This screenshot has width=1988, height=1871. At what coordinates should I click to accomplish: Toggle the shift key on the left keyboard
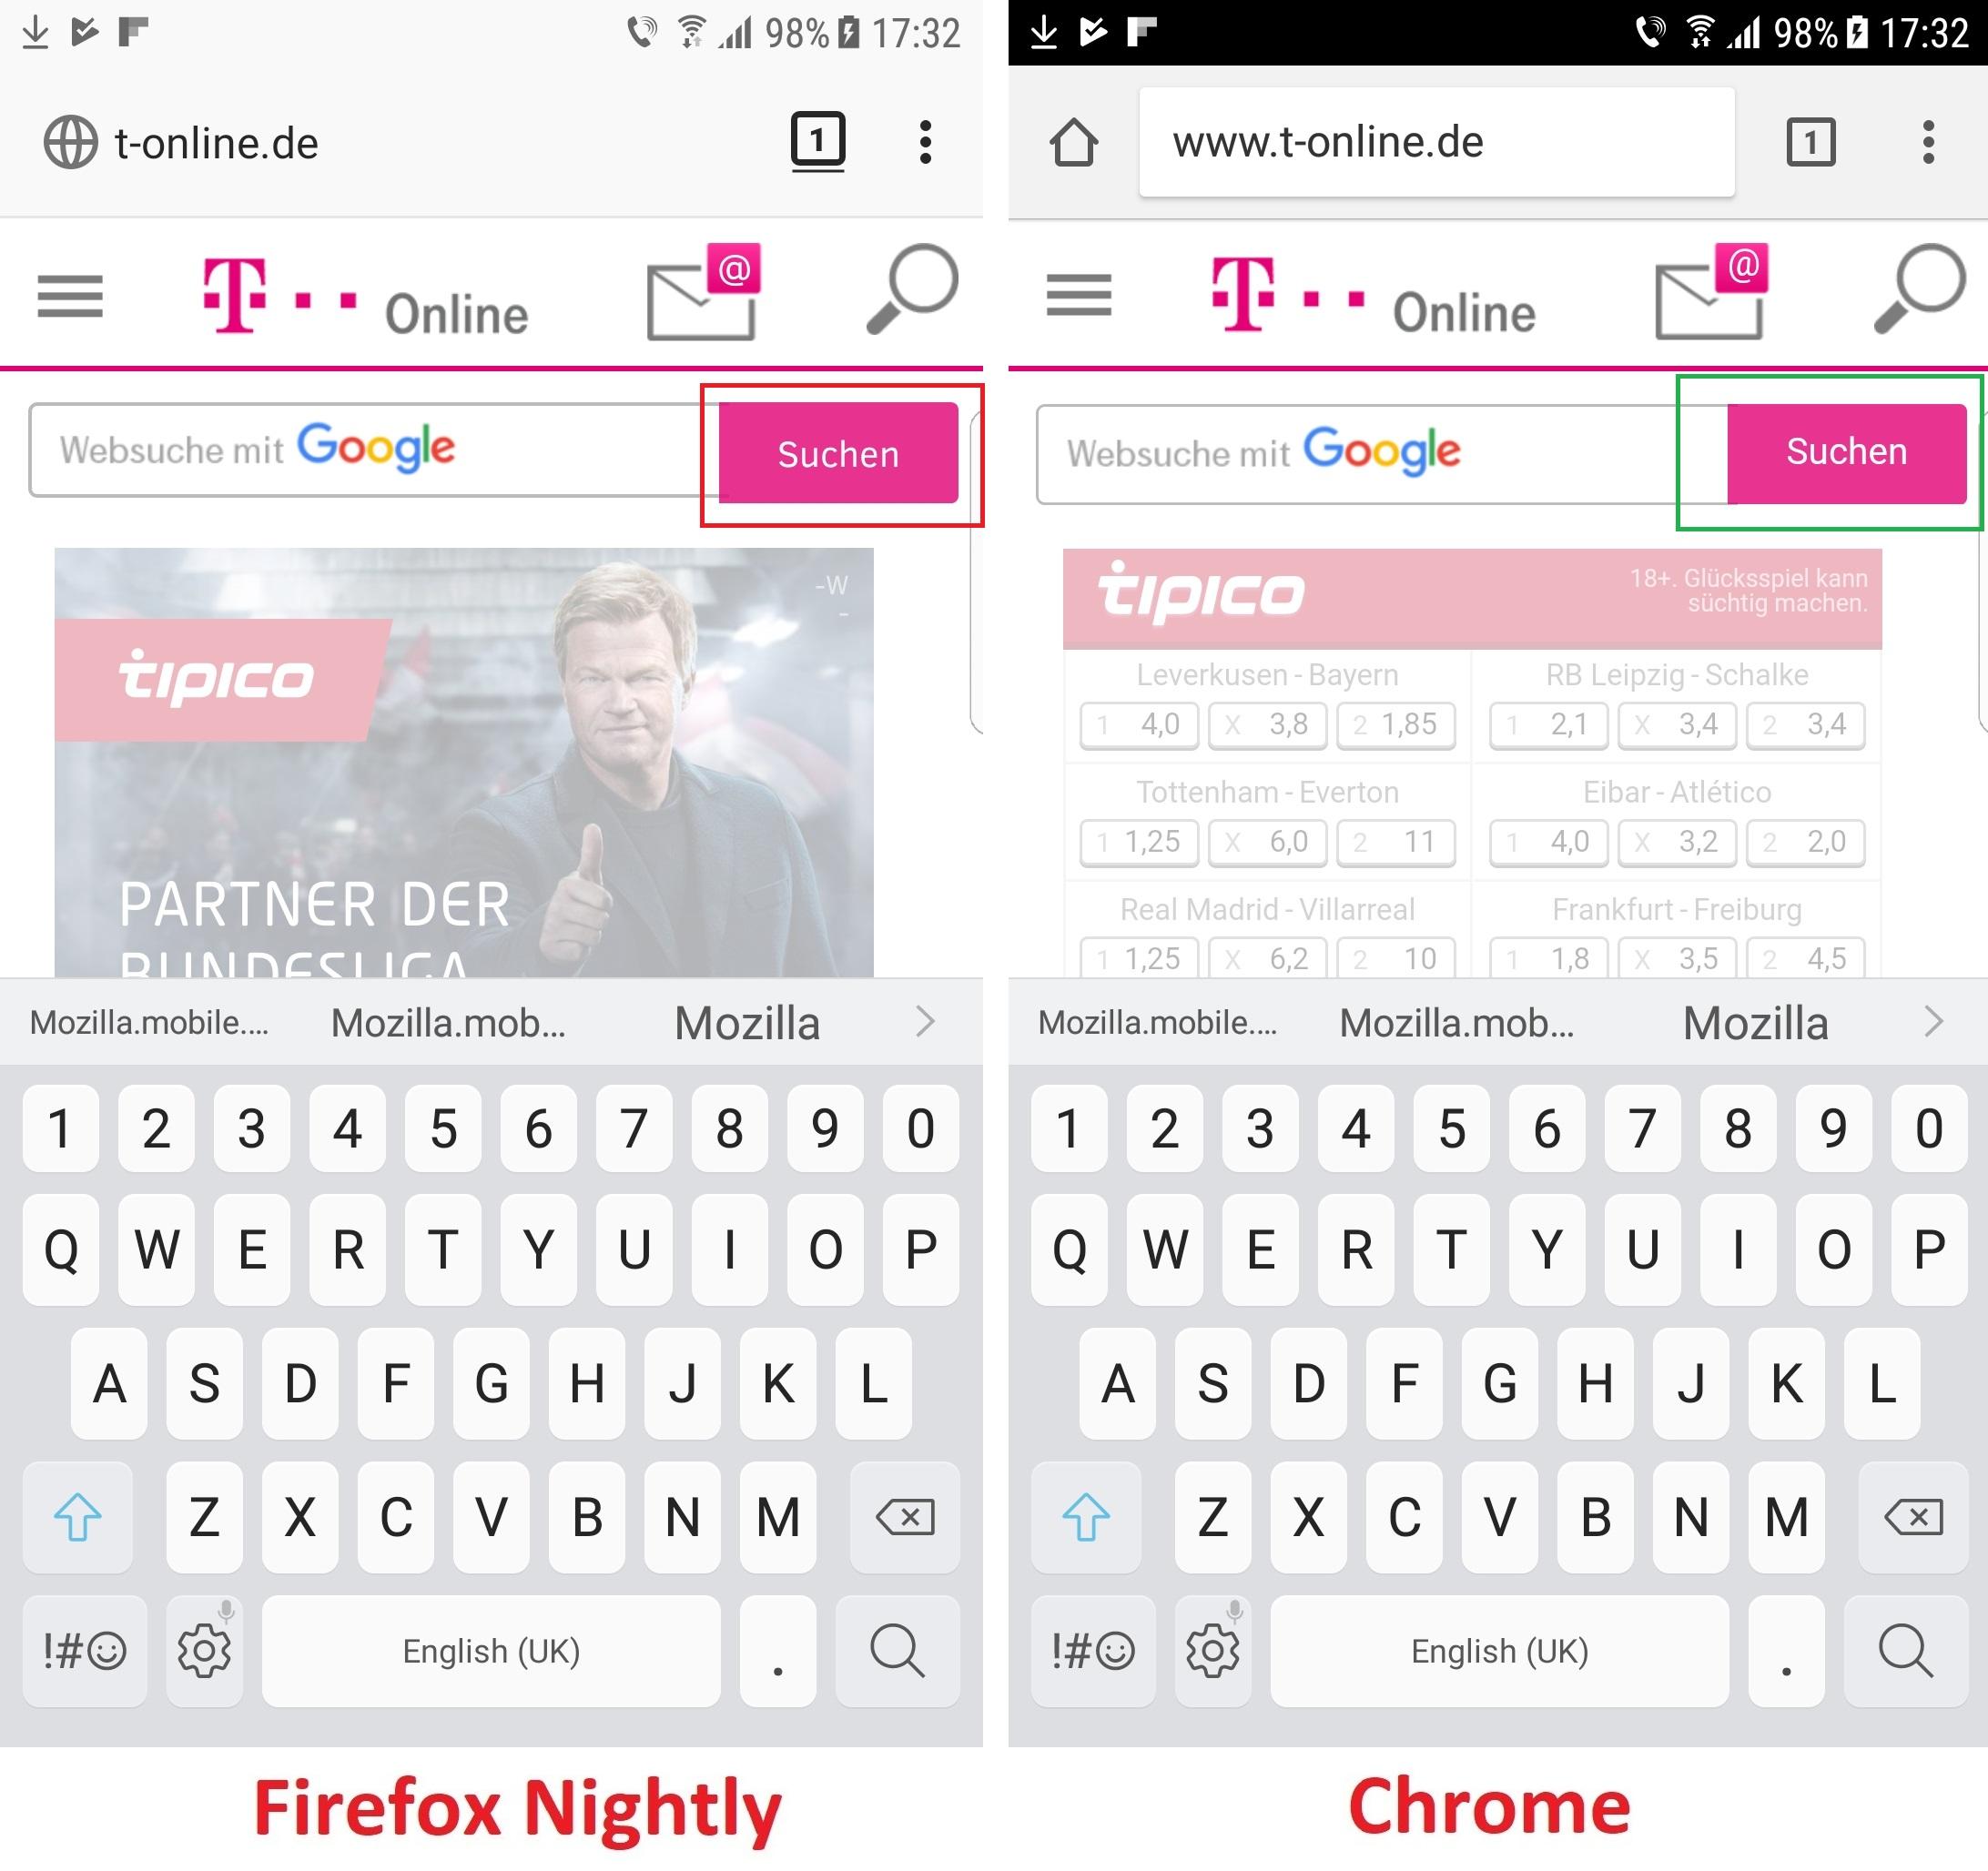77,1517
